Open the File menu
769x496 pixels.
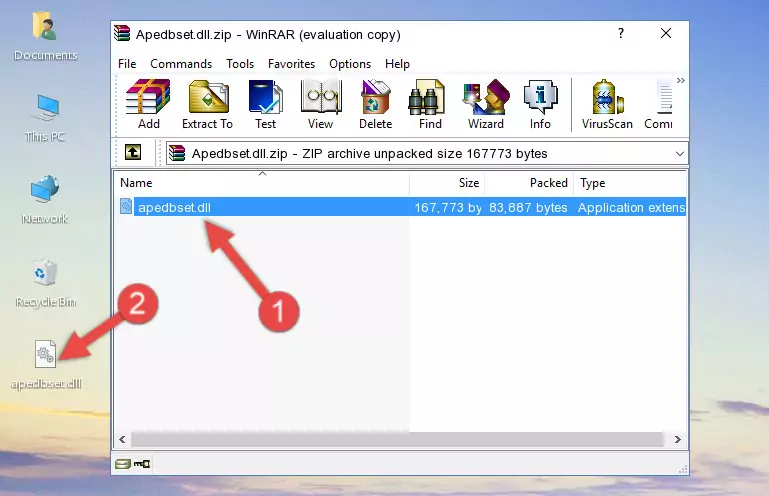(127, 64)
